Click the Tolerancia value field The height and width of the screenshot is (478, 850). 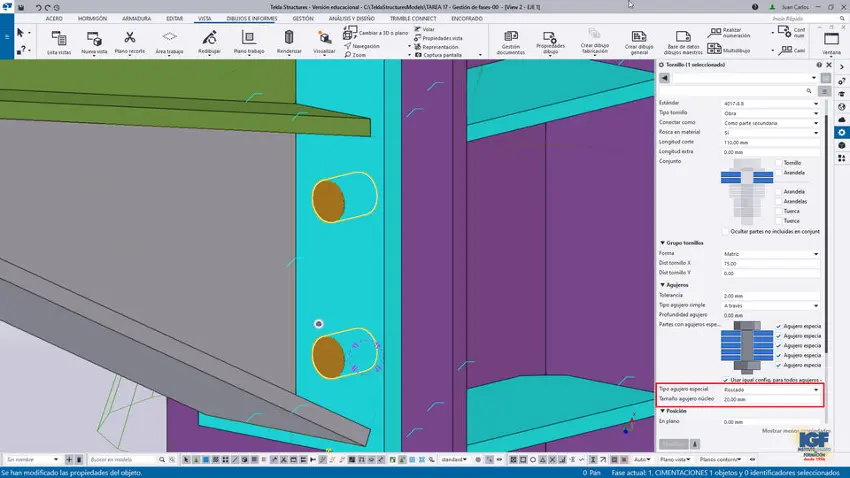point(770,296)
